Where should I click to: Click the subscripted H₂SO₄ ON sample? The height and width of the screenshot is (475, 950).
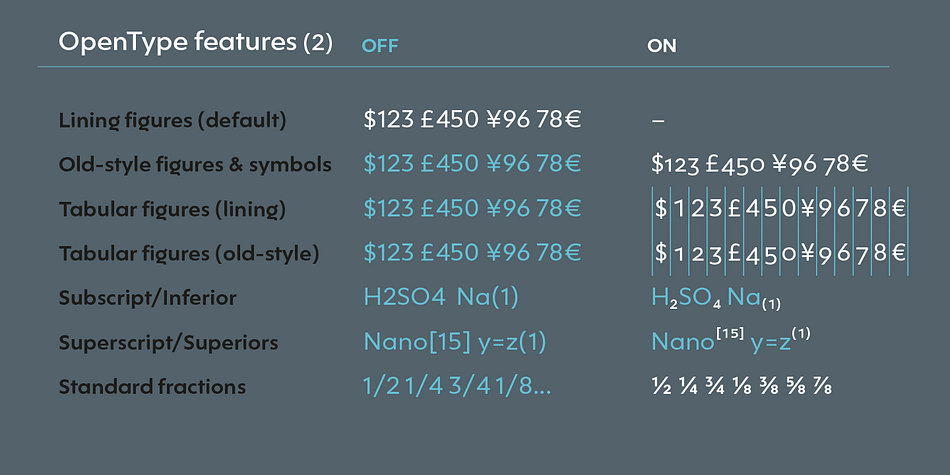[x=716, y=299]
